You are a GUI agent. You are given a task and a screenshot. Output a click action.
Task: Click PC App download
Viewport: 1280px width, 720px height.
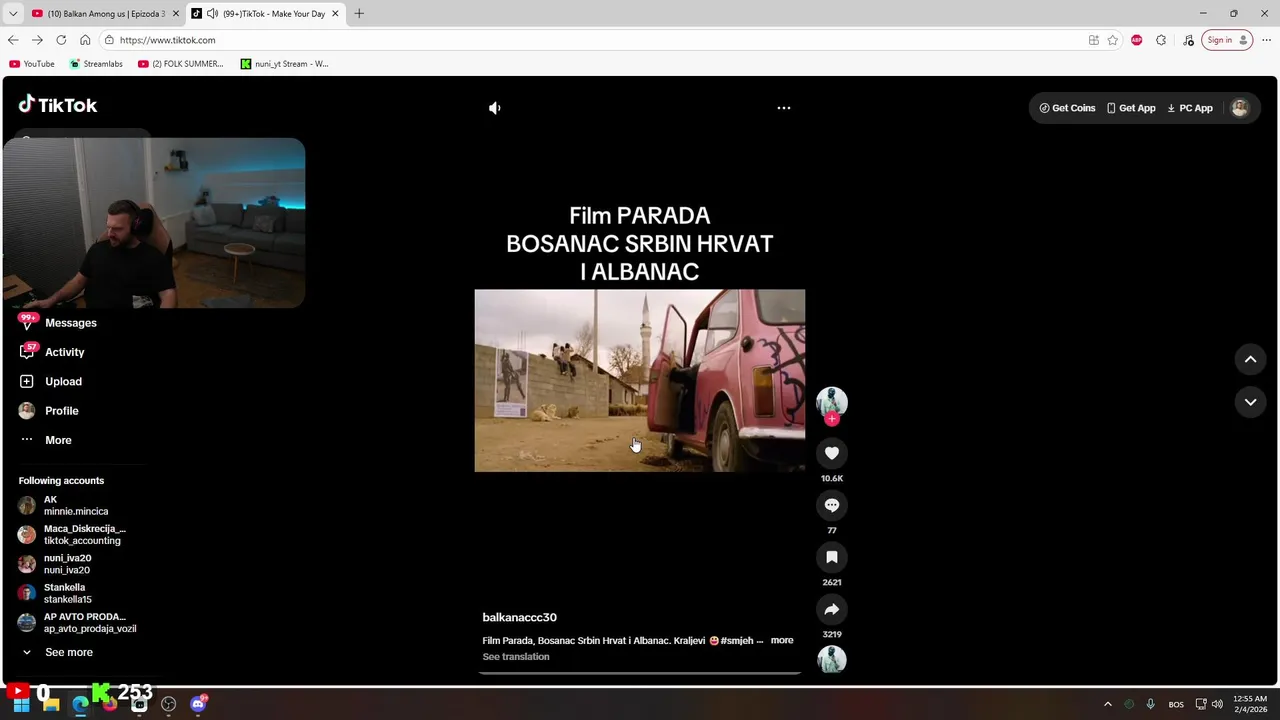tap(1189, 108)
